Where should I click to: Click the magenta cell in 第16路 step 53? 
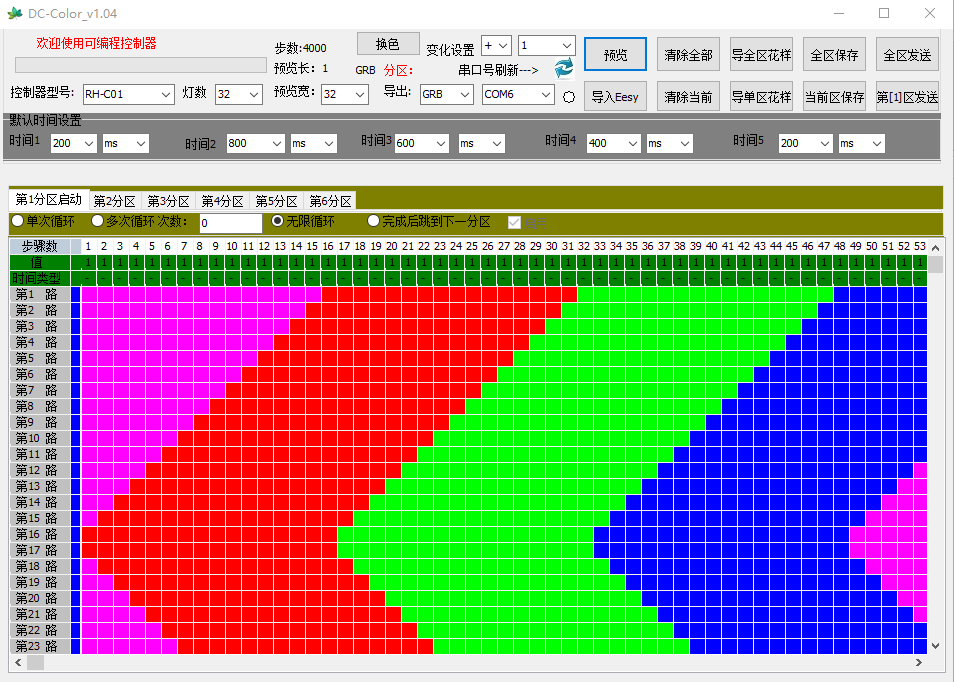(920, 534)
